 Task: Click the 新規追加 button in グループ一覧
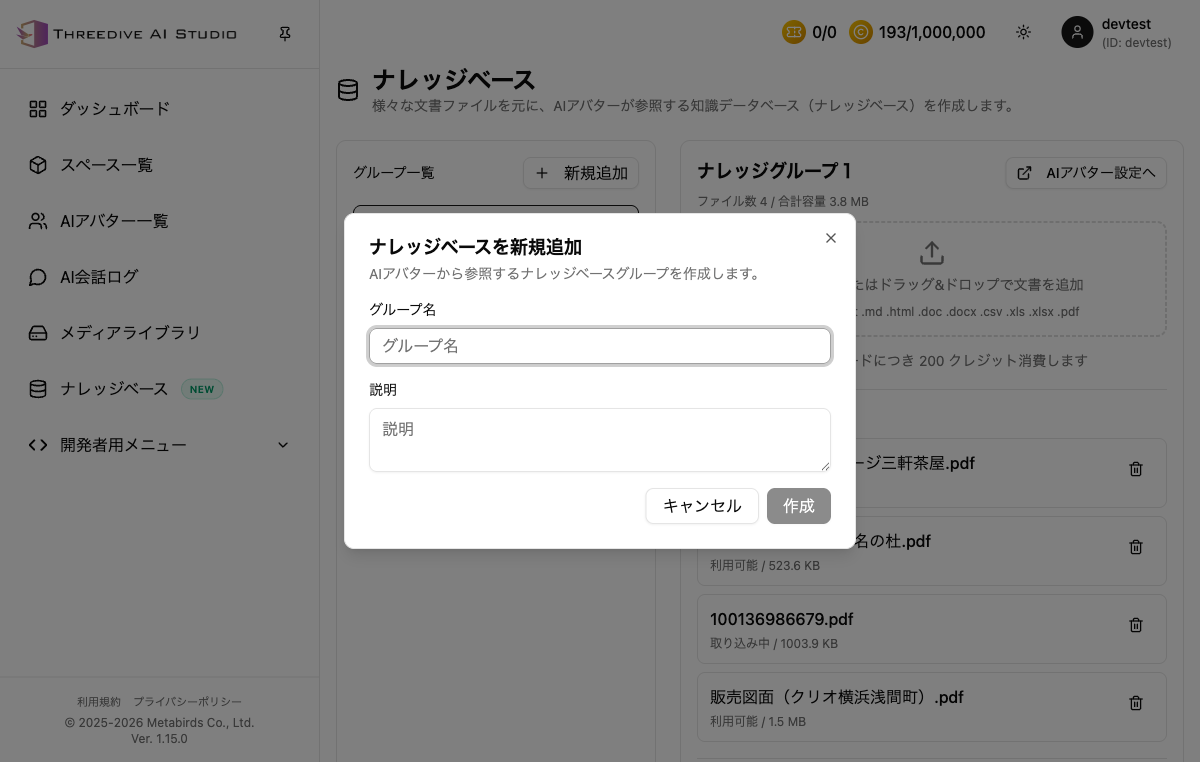581,173
